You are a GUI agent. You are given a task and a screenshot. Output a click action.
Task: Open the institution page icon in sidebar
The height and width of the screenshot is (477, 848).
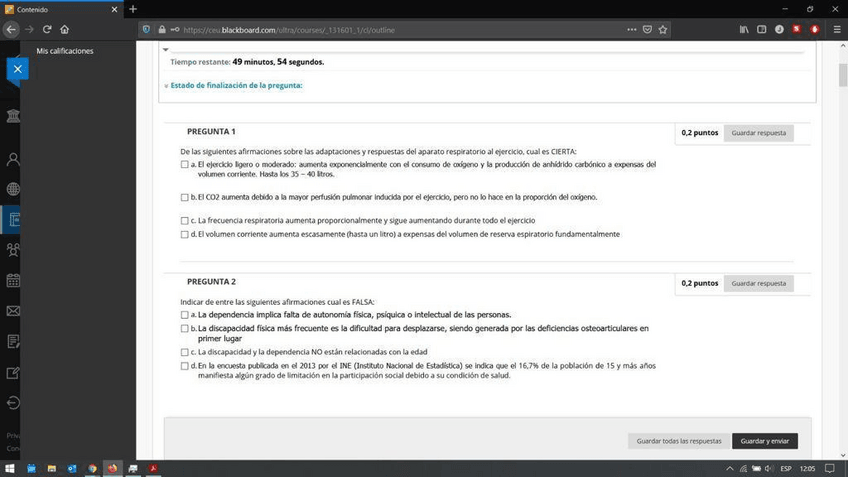tap(13, 115)
